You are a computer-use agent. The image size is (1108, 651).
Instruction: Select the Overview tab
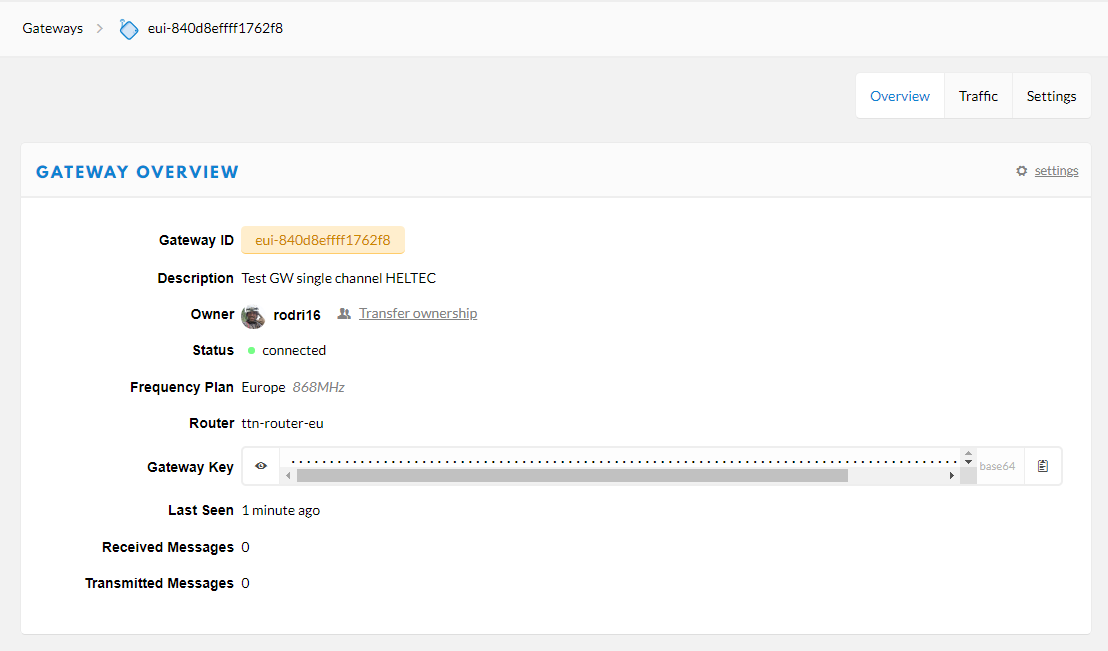pos(900,96)
